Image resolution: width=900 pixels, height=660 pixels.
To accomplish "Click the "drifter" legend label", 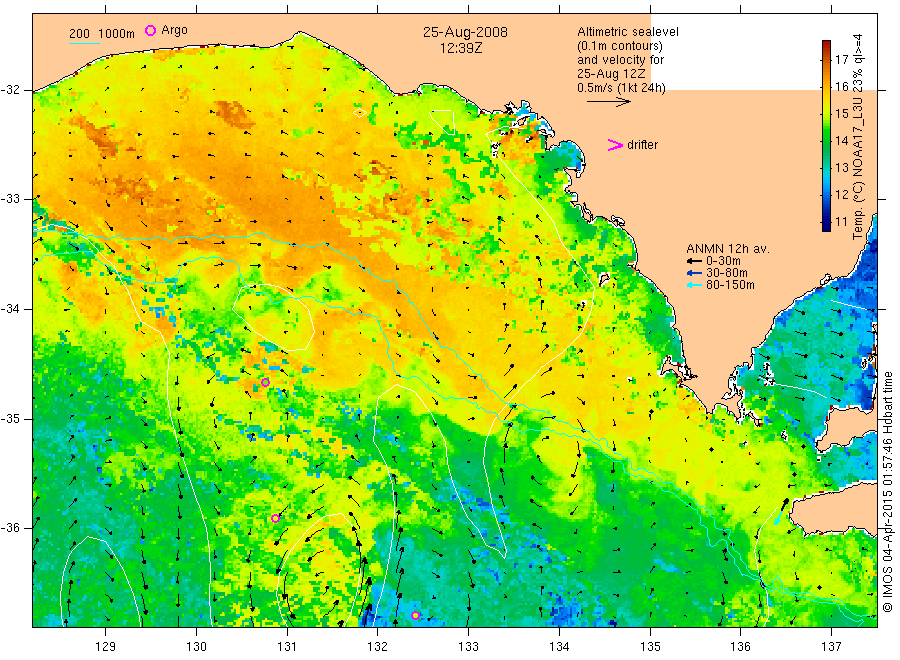I will tap(642, 145).
